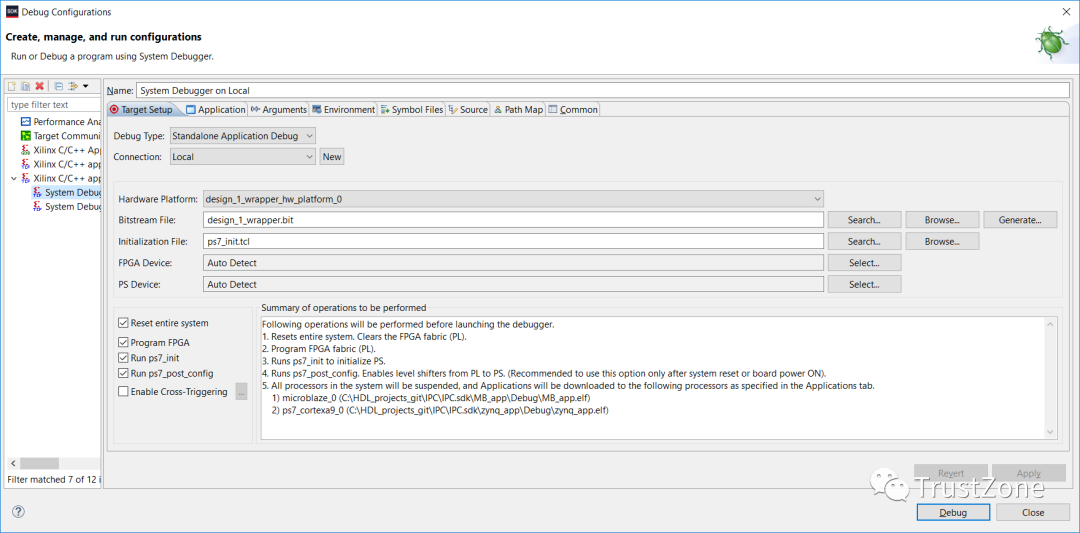Viewport: 1080px width, 533px height.
Task: Click the configuration Name text field
Action: point(603,90)
